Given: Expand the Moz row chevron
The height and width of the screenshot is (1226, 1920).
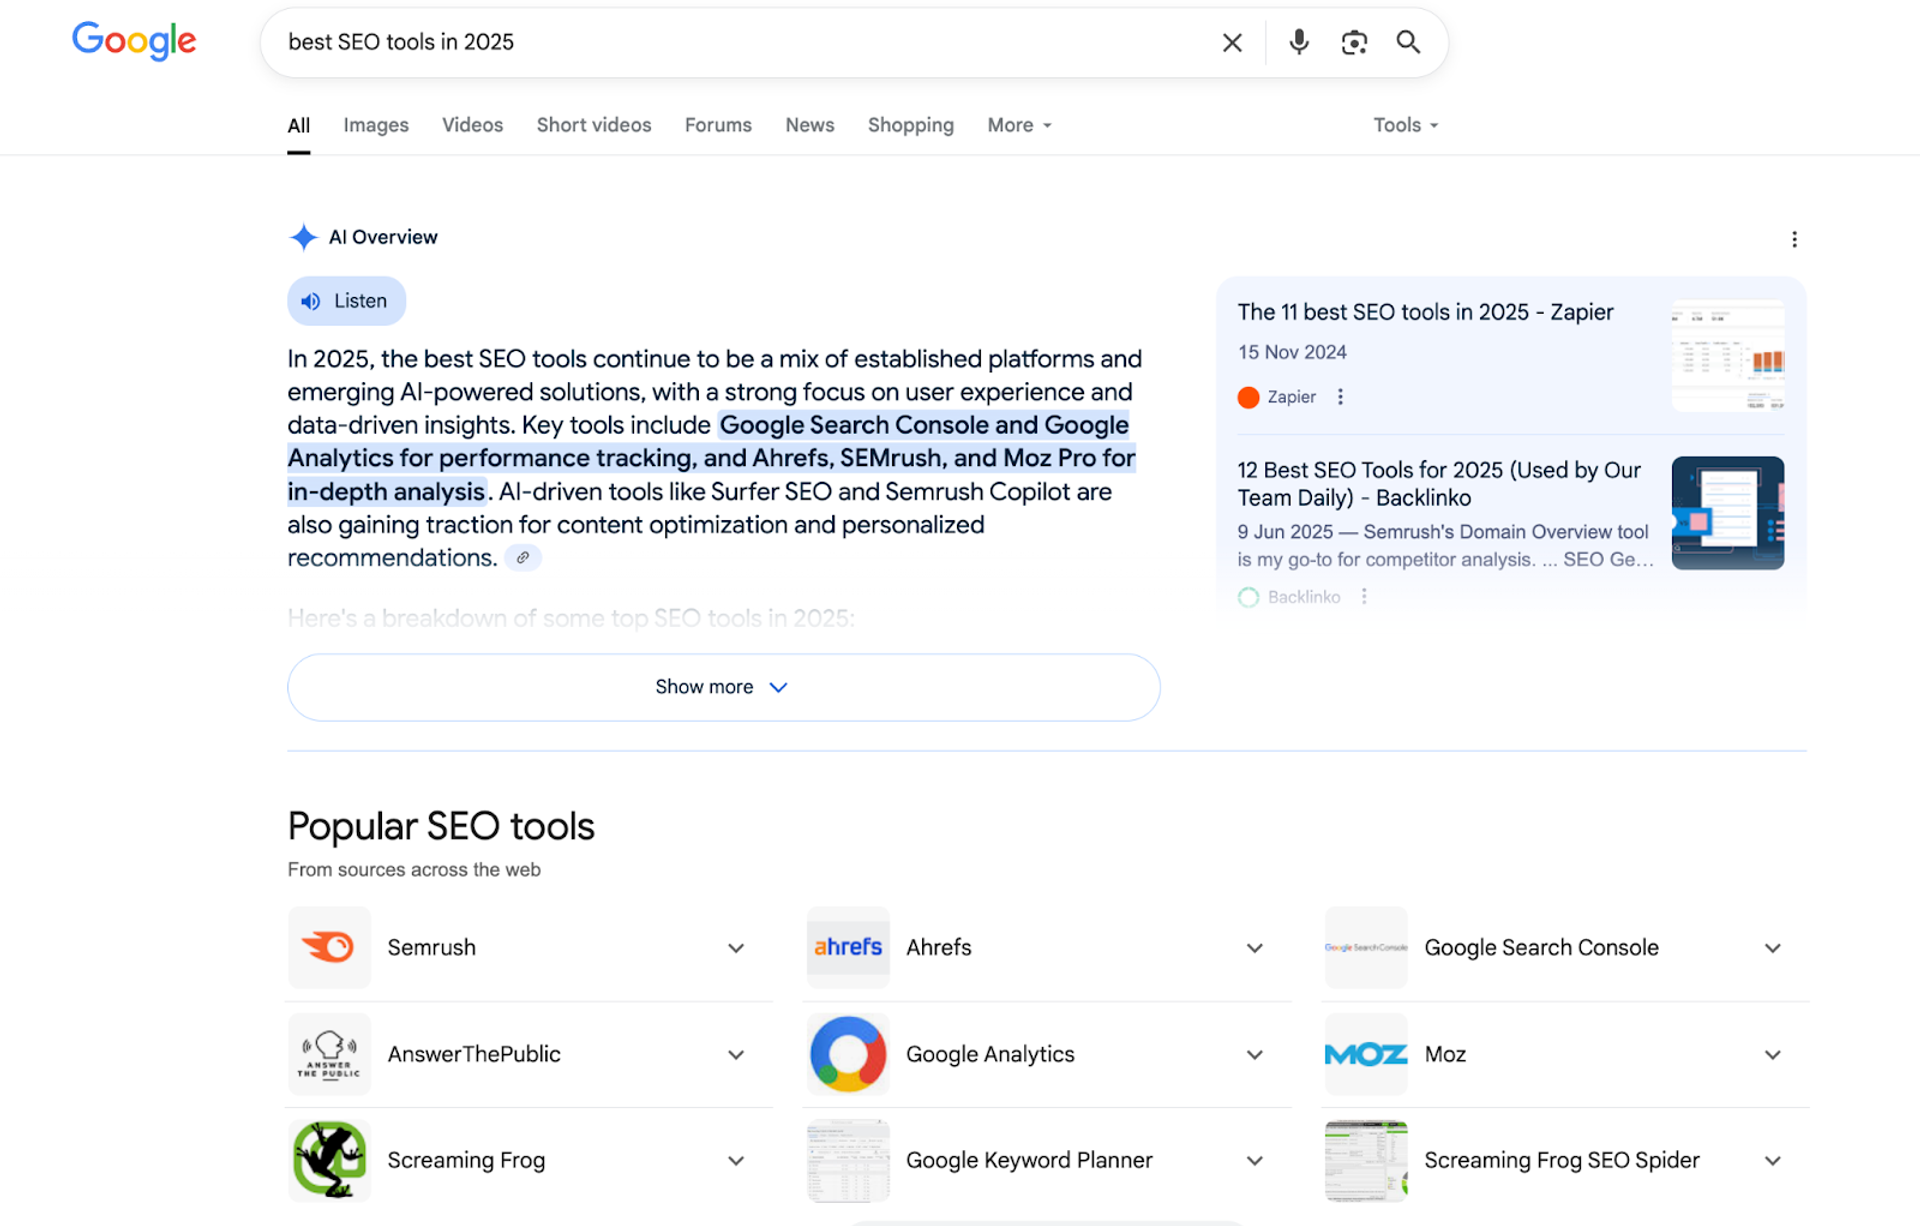Looking at the screenshot, I should click(x=1772, y=1055).
